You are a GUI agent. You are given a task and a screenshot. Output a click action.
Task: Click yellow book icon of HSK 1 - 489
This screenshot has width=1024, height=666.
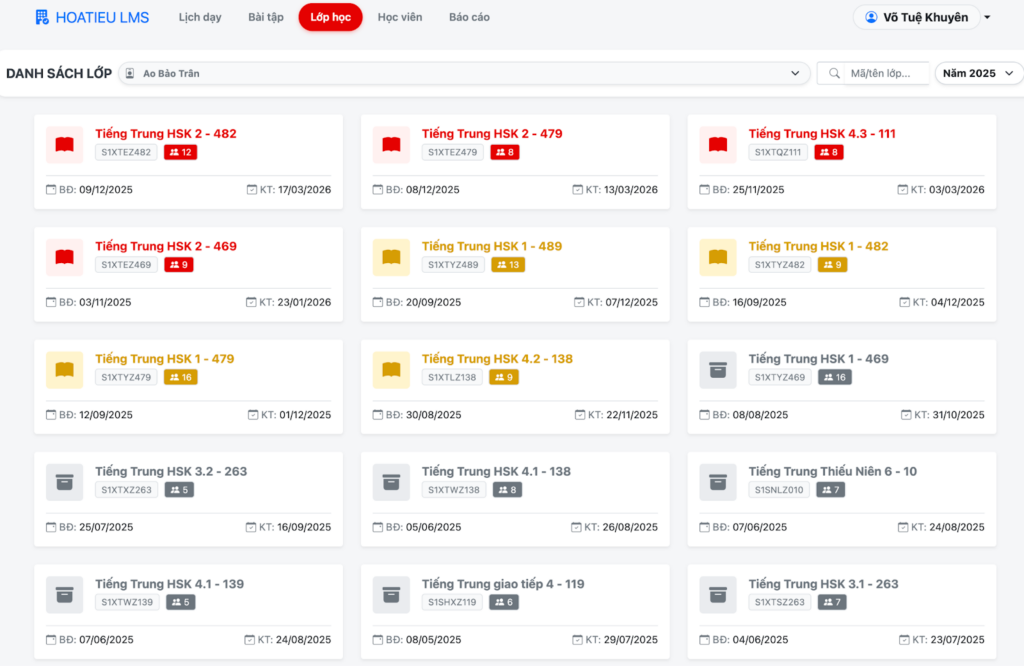391,258
